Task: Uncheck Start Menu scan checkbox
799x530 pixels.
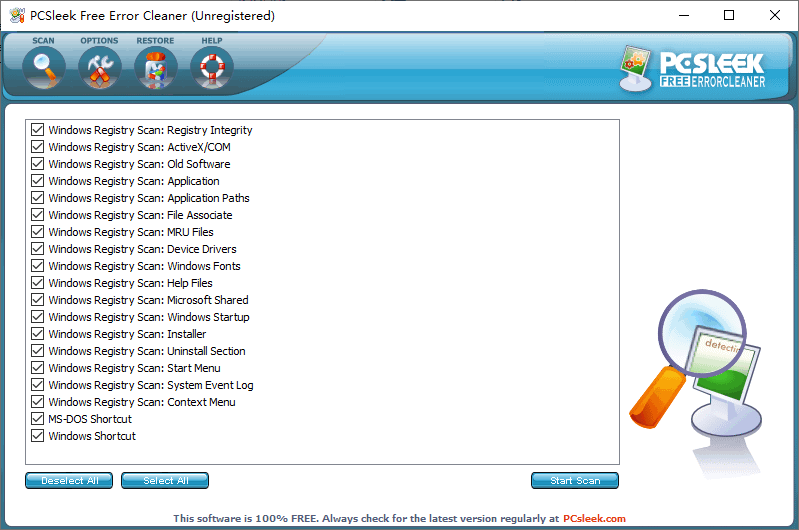Action: click(37, 367)
